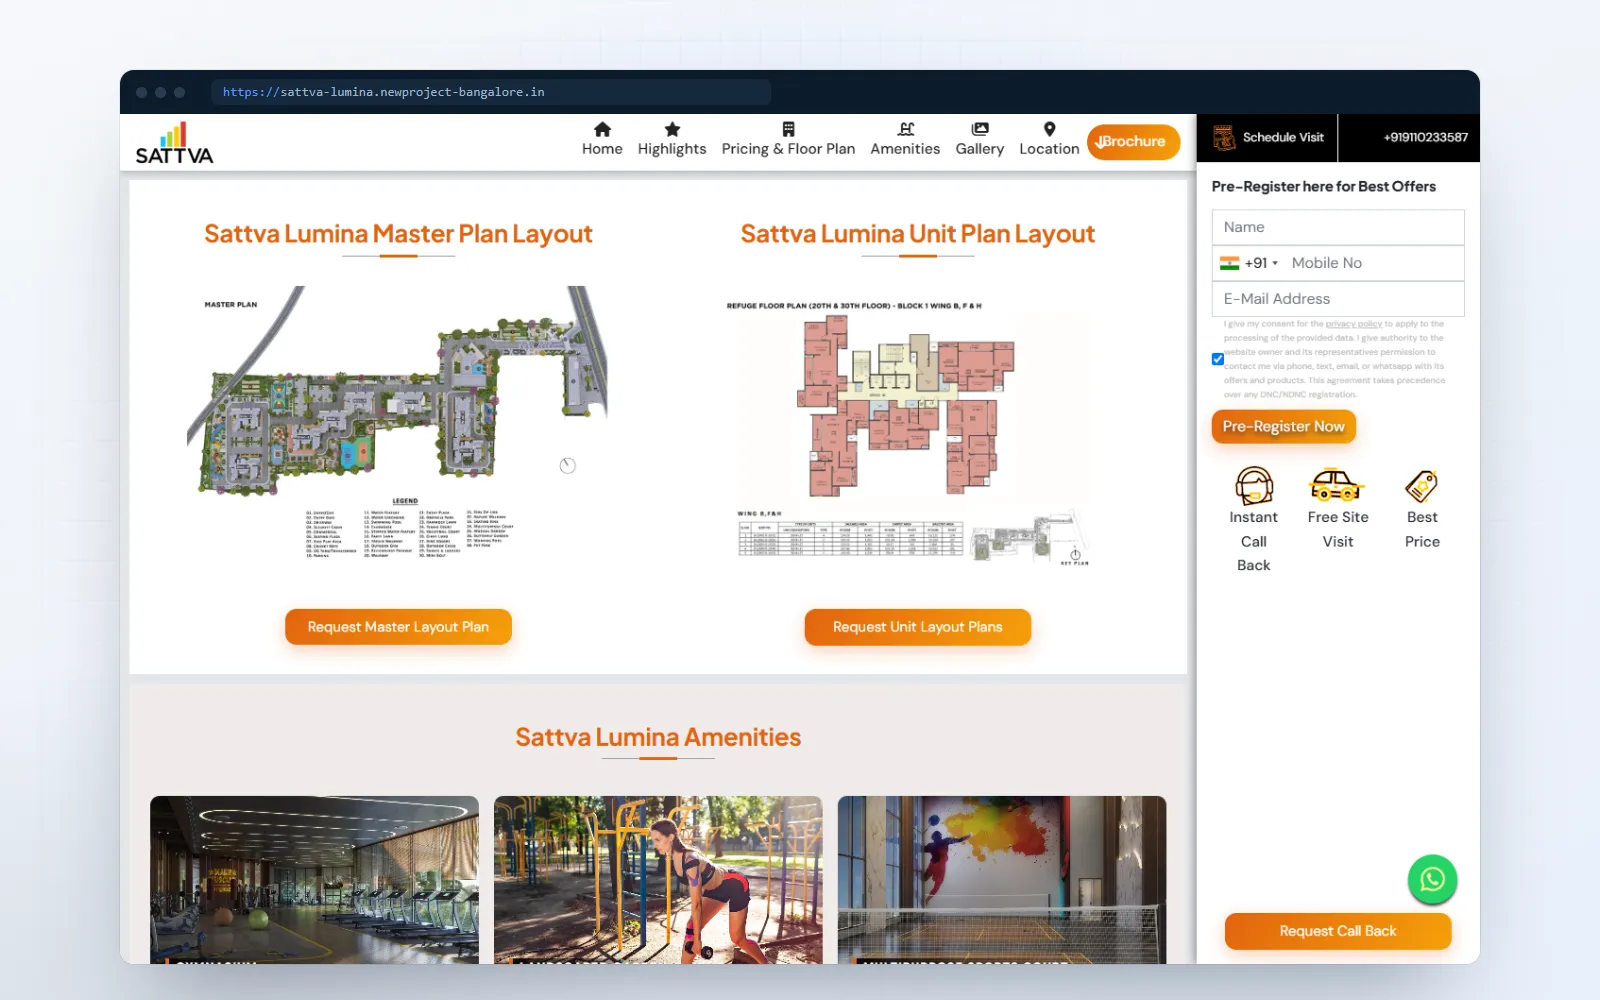The height and width of the screenshot is (1000, 1600).
Task: Click 'Pre-Register here for Best Offers' text
Action: (1323, 187)
